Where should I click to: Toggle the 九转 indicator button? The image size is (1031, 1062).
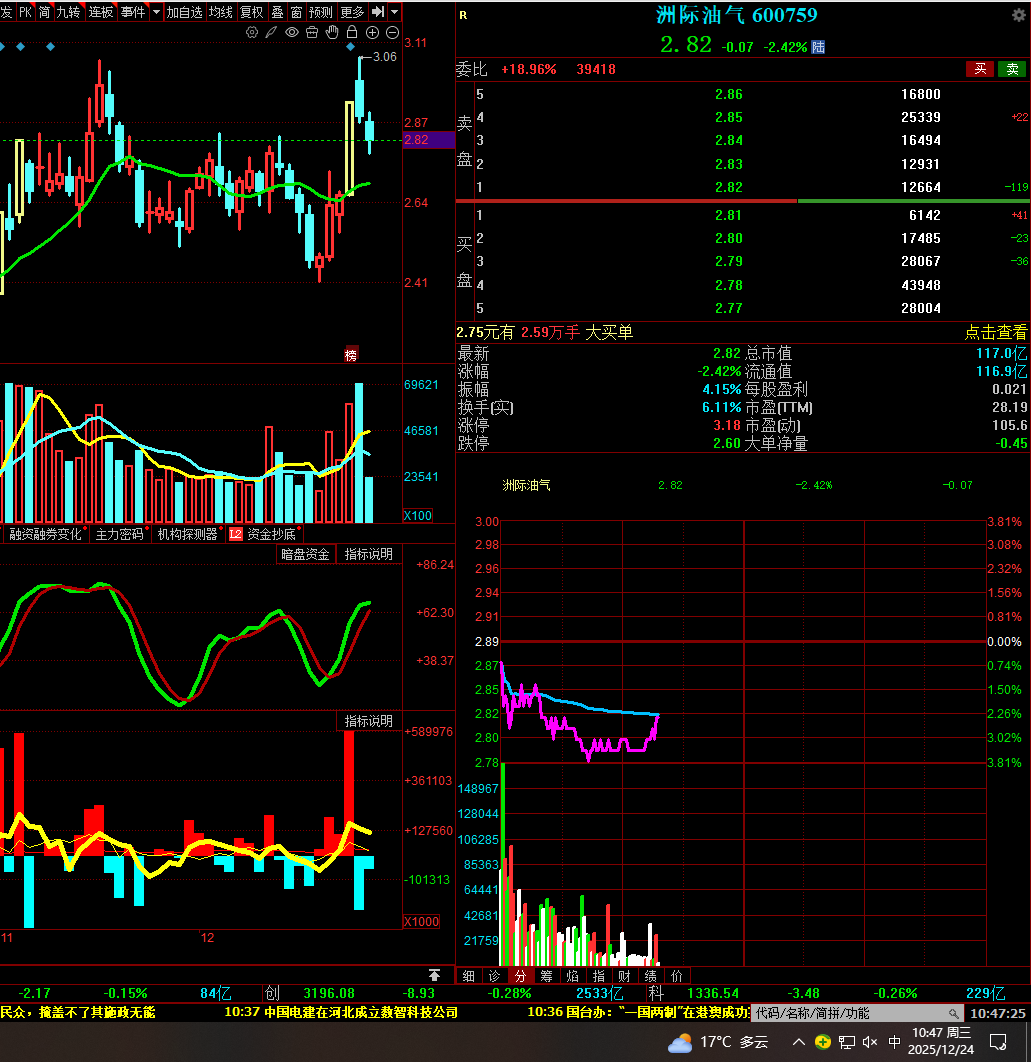[68, 12]
